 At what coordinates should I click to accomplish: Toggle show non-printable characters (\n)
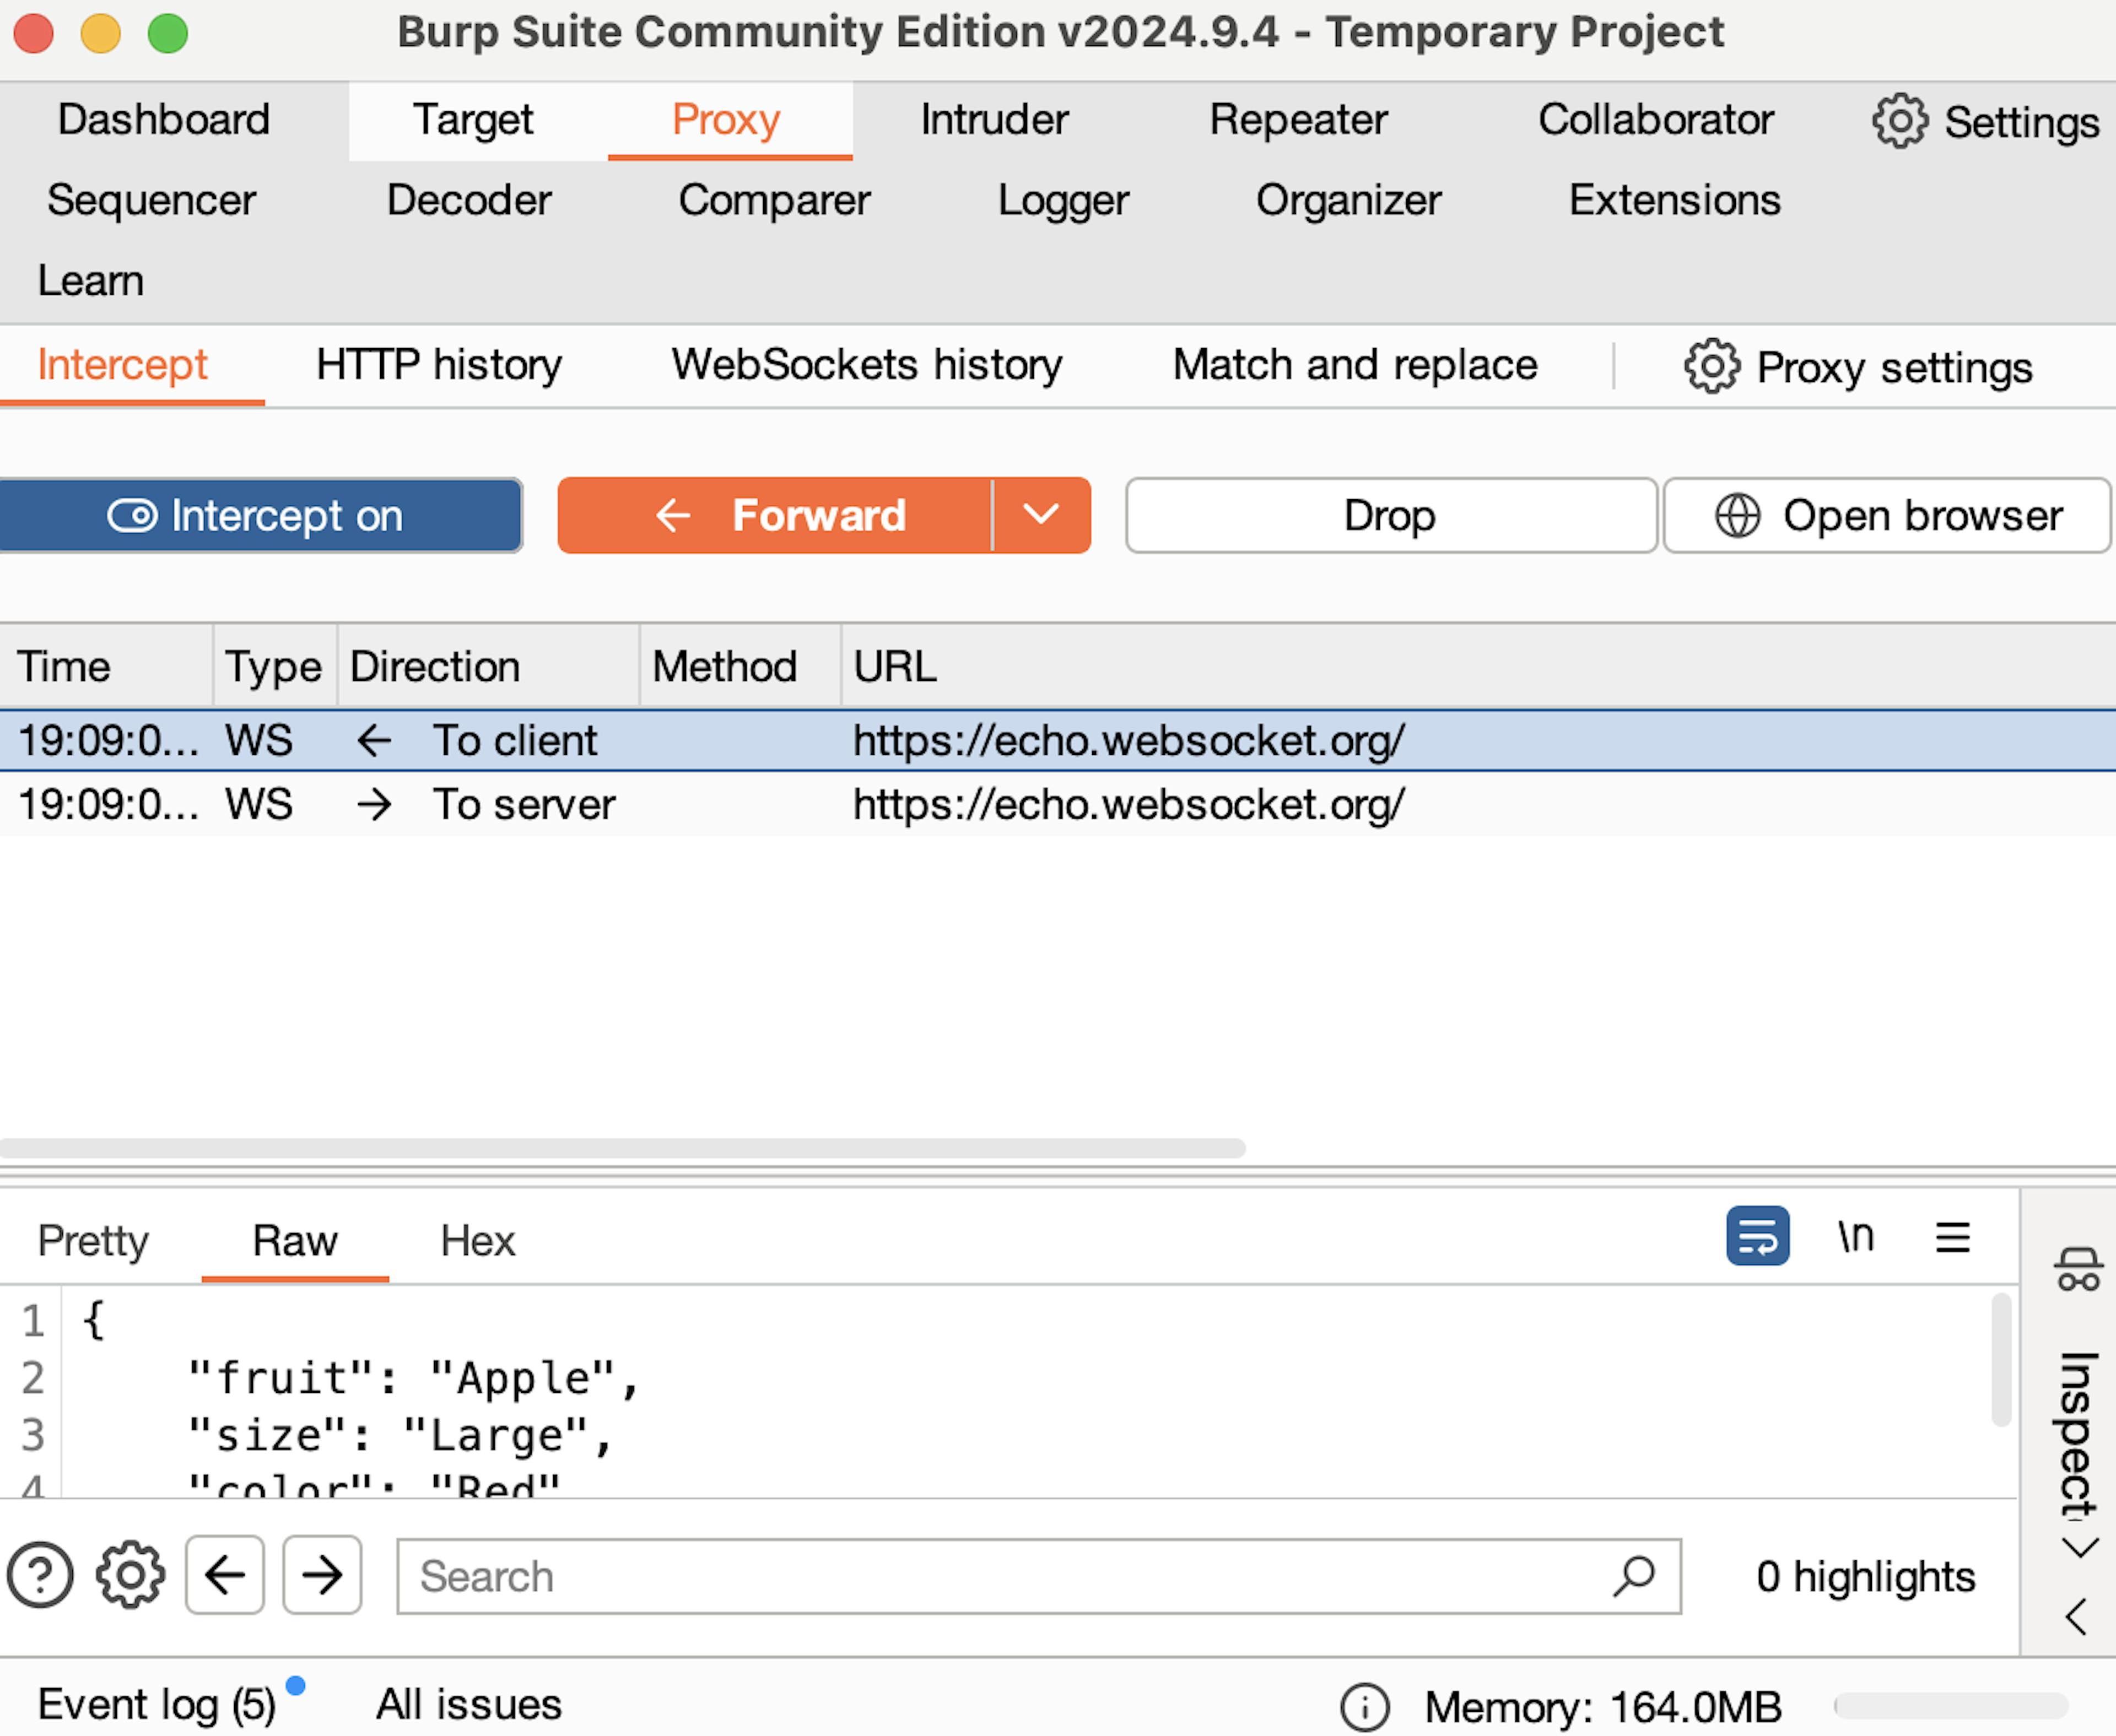click(x=1855, y=1237)
